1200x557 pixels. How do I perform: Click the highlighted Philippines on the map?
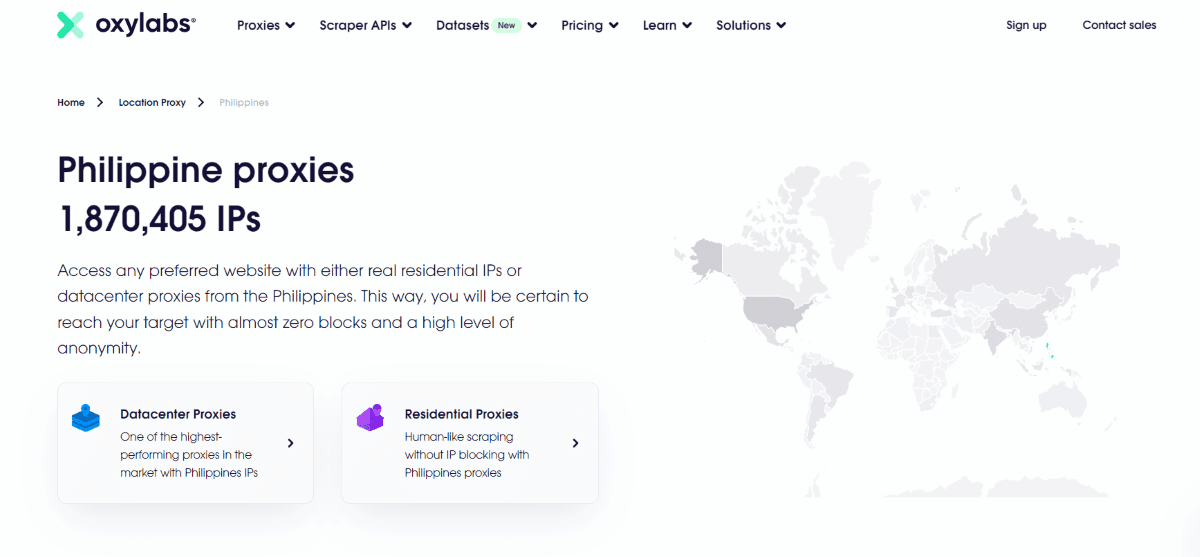tap(1050, 352)
